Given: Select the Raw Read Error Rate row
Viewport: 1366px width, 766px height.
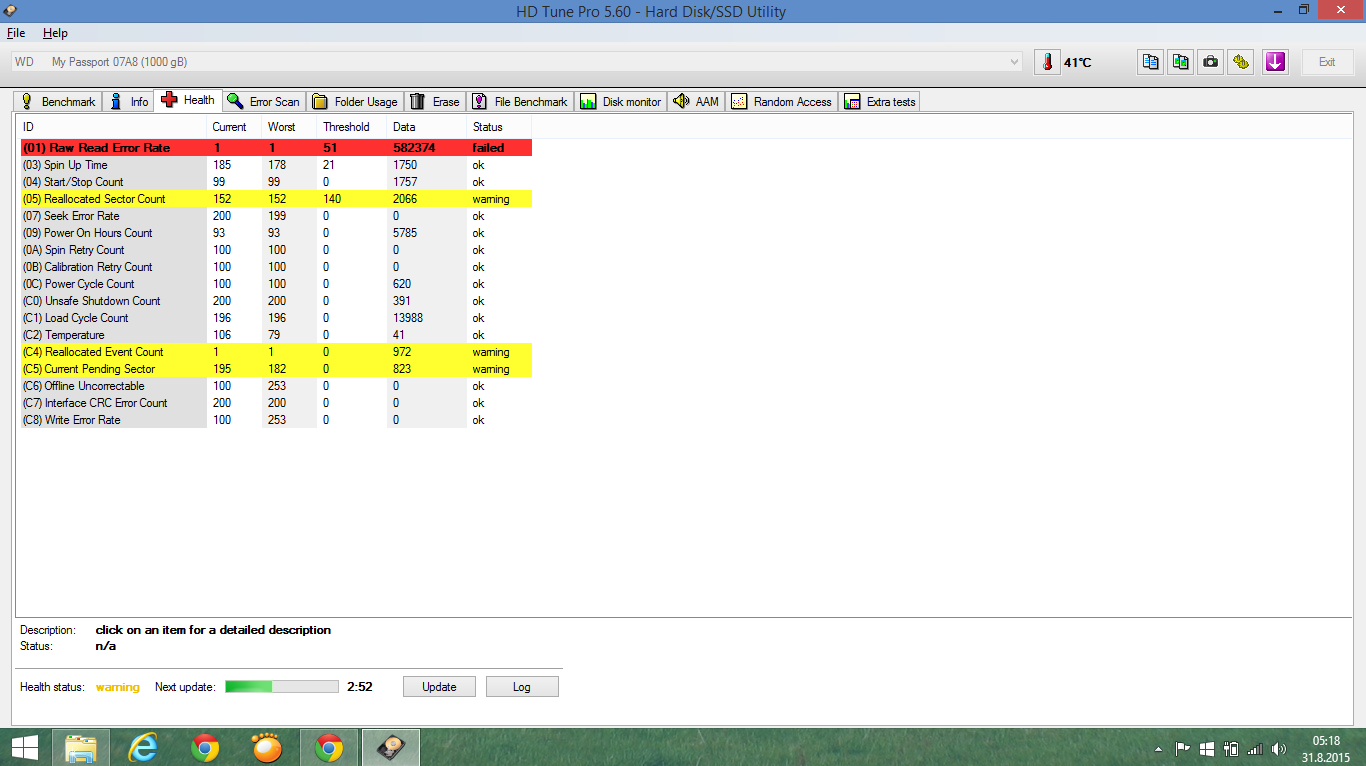Looking at the screenshot, I should click(x=277, y=148).
